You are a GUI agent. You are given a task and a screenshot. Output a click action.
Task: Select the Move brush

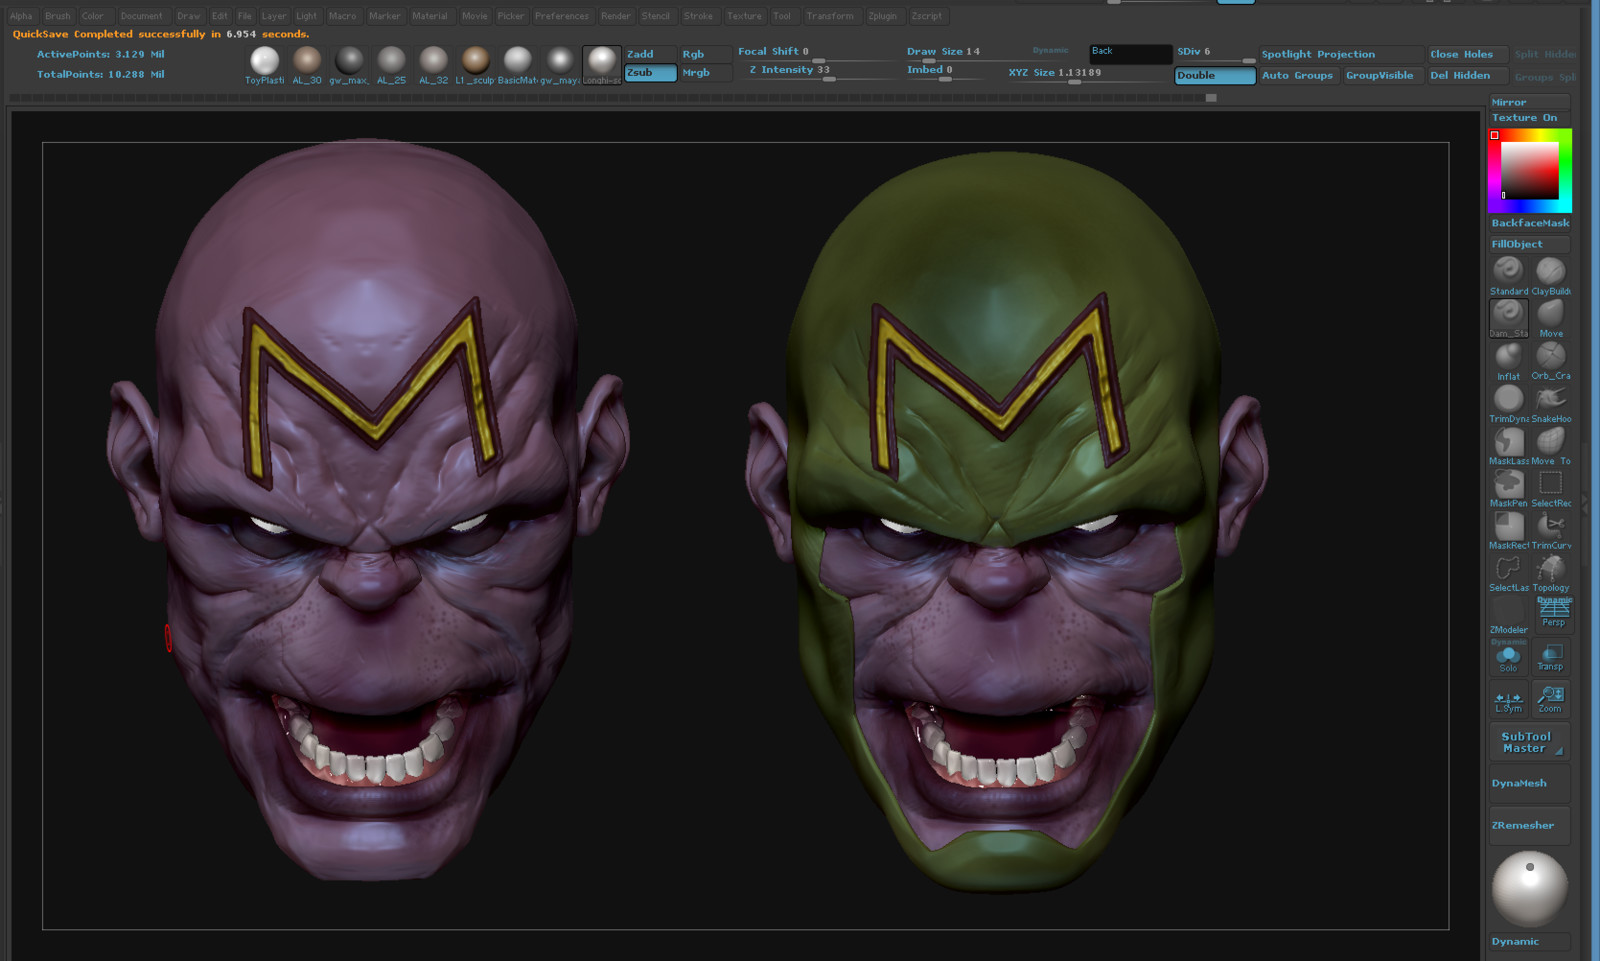1551,318
